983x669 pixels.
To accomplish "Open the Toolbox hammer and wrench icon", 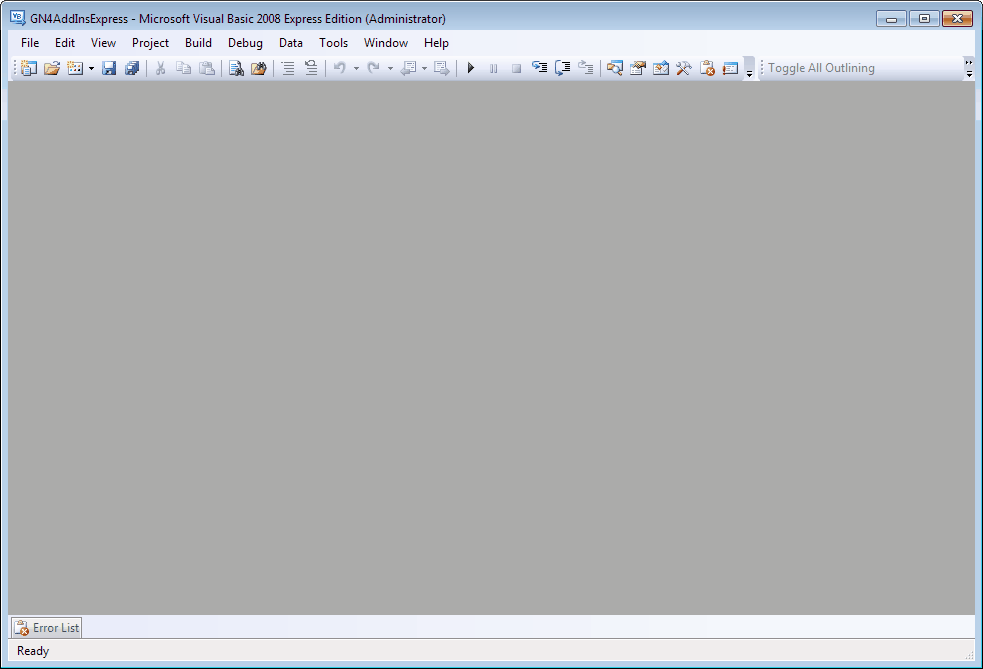I will coord(683,68).
